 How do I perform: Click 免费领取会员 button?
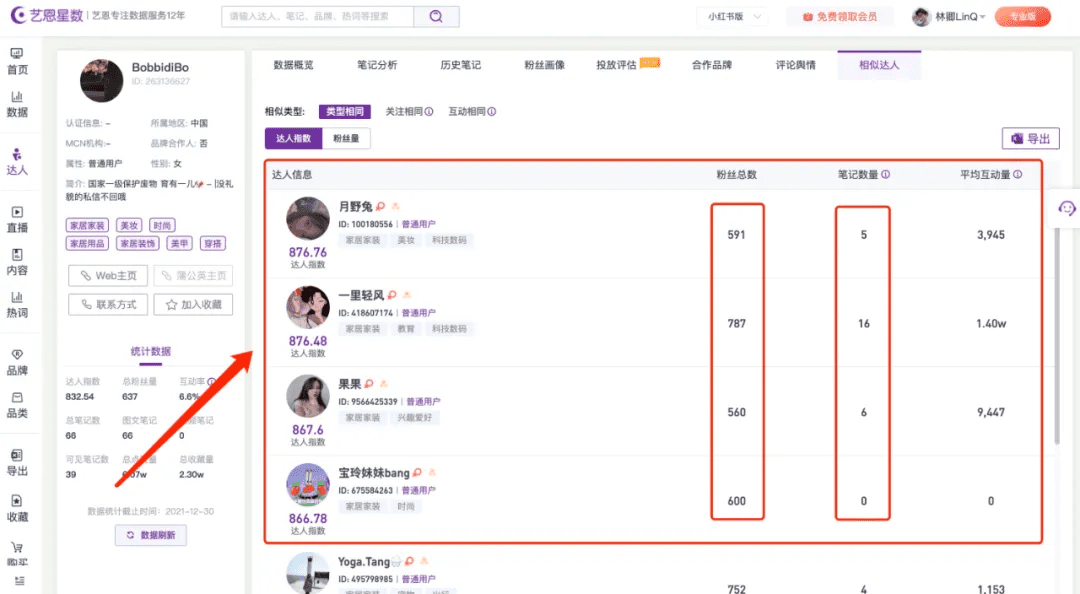[x=840, y=17]
